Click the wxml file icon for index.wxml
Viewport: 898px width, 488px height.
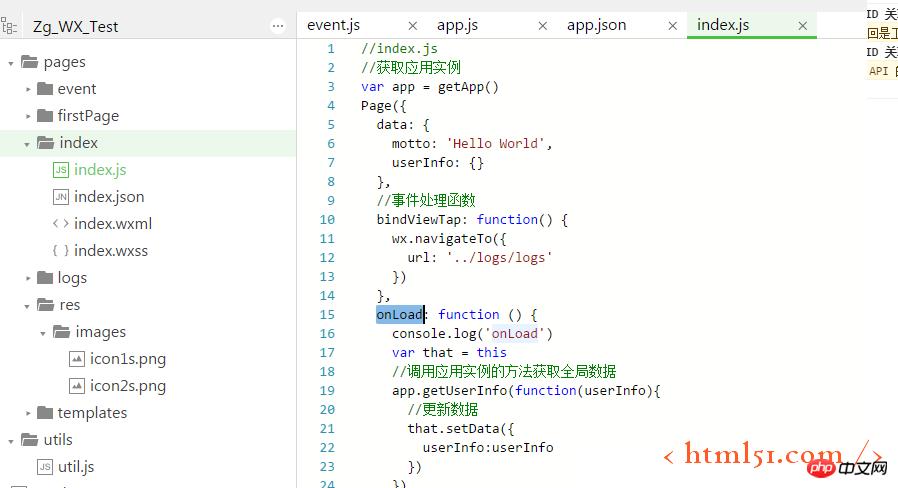point(60,224)
